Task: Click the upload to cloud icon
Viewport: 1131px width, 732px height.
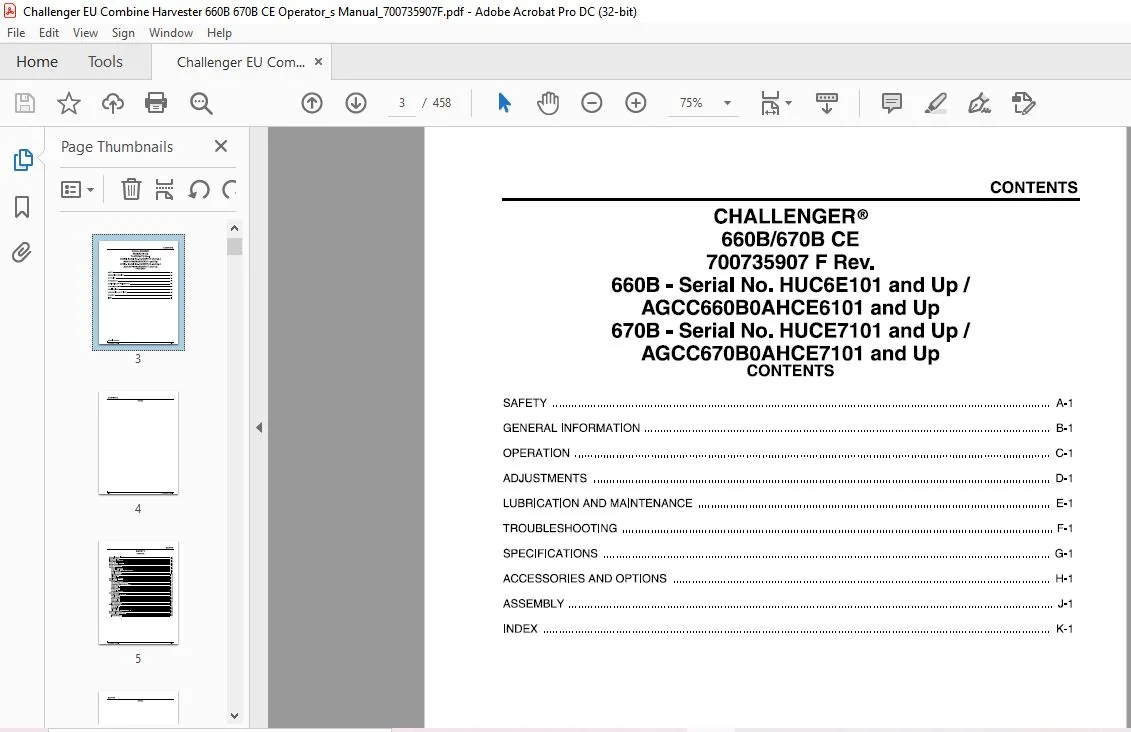Action: (x=113, y=103)
